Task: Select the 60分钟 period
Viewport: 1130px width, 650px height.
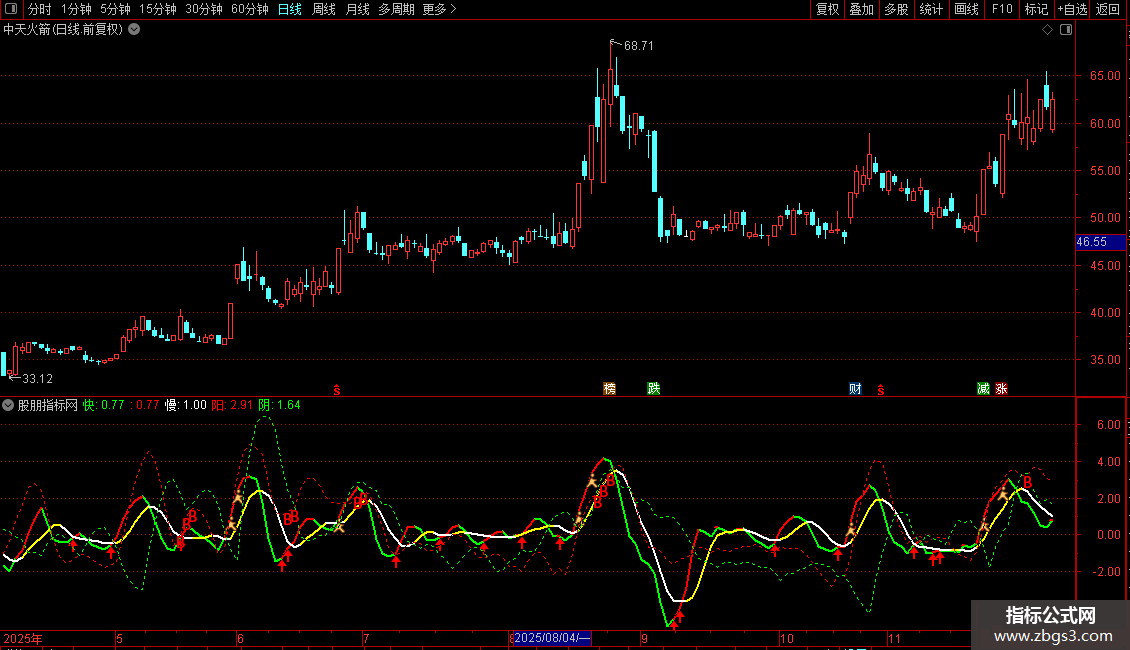Action: 249,9
